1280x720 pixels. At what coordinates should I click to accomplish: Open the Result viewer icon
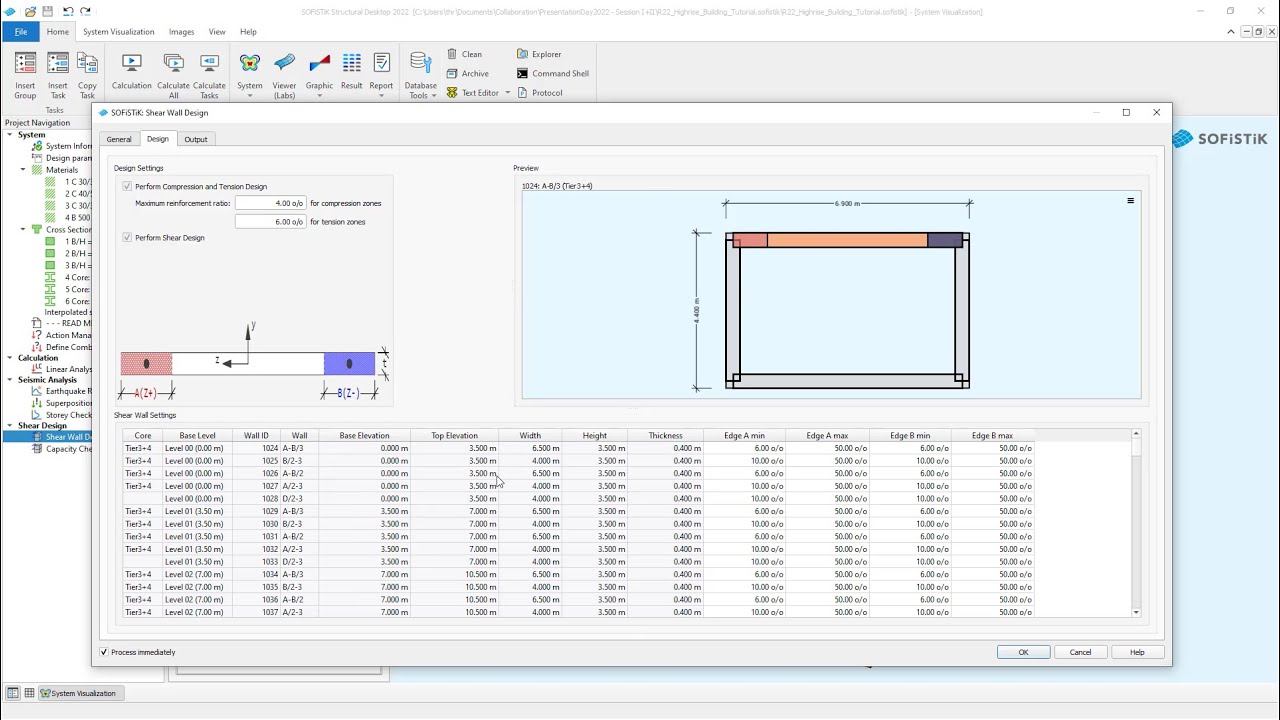351,64
